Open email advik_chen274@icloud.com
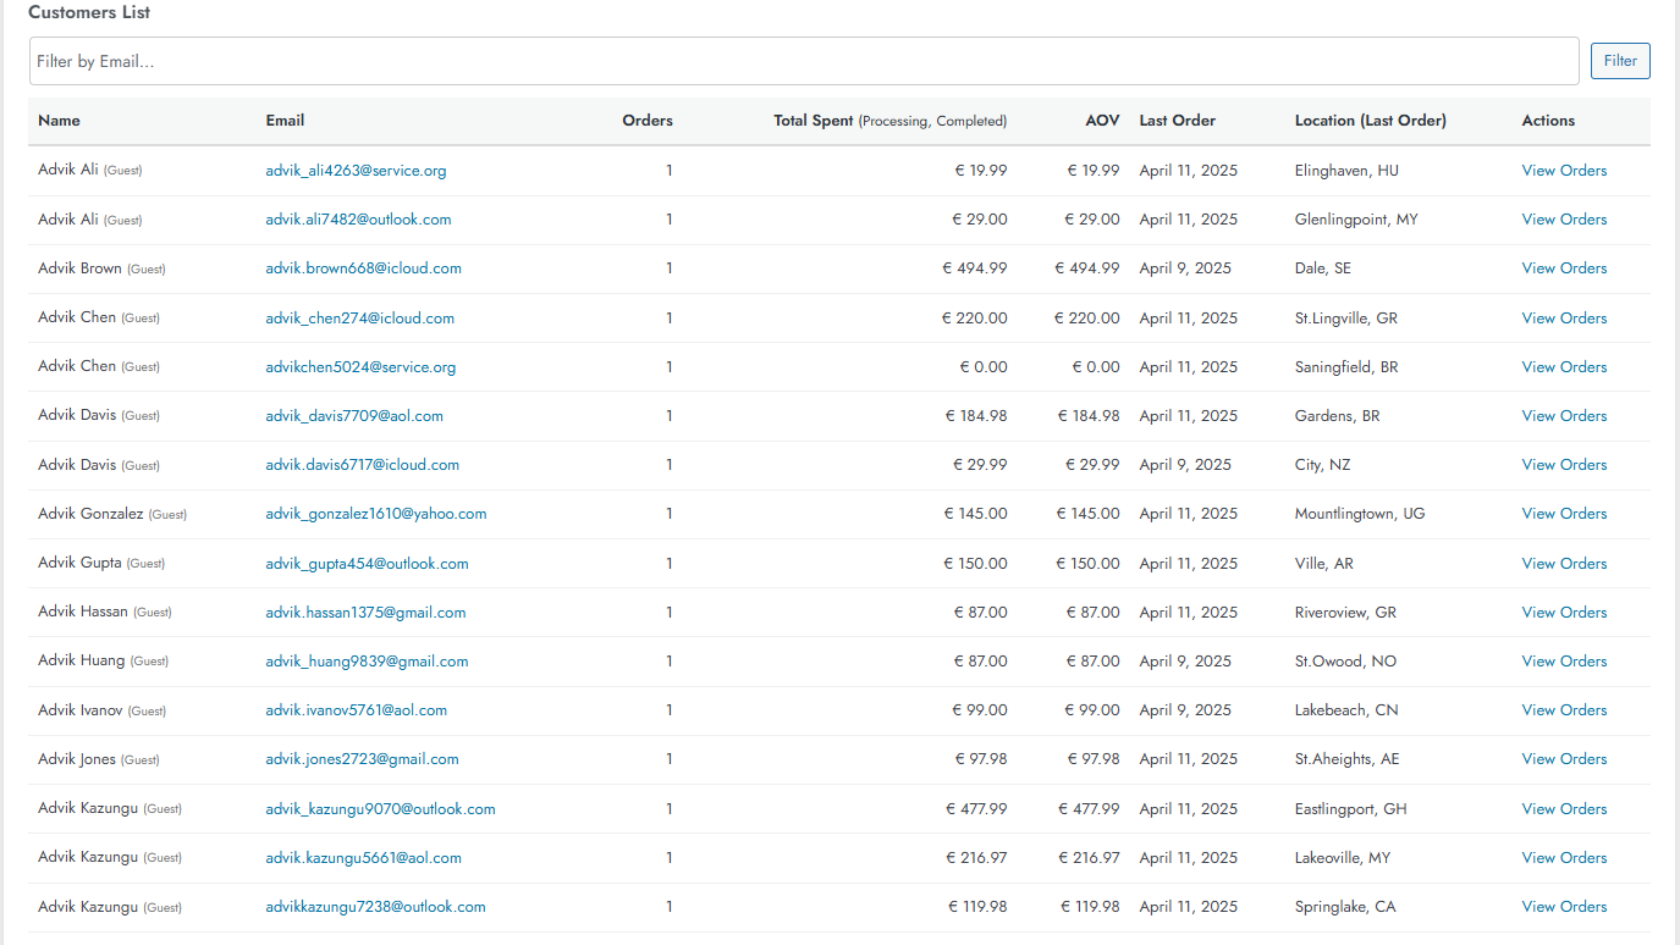This screenshot has width=1680, height=945. click(x=360, y=318)
